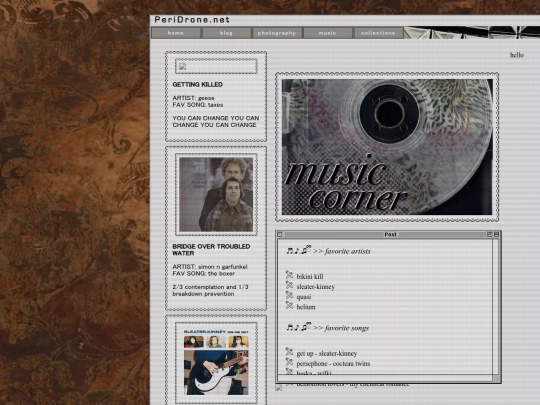Viewport: 540px width, 405px height.
Task: Click the bullet icon beside helium
Action: tap(289, 305)
